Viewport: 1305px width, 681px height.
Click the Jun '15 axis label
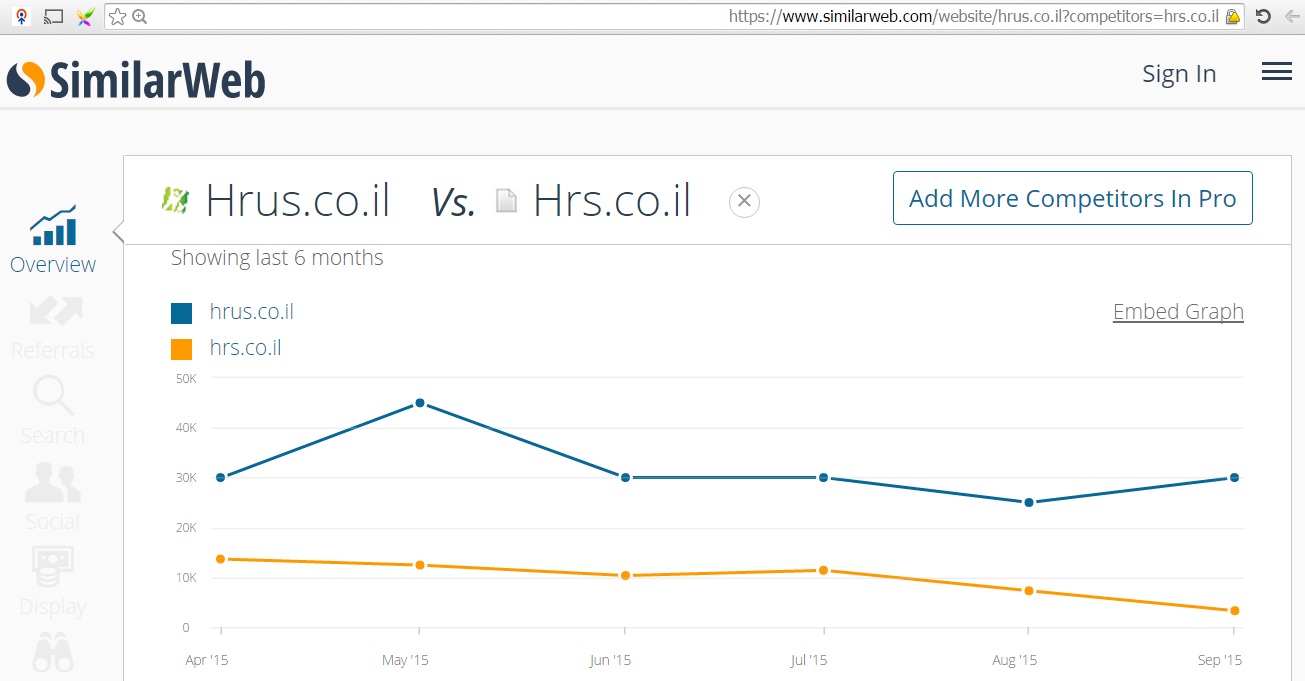point(610,660)
